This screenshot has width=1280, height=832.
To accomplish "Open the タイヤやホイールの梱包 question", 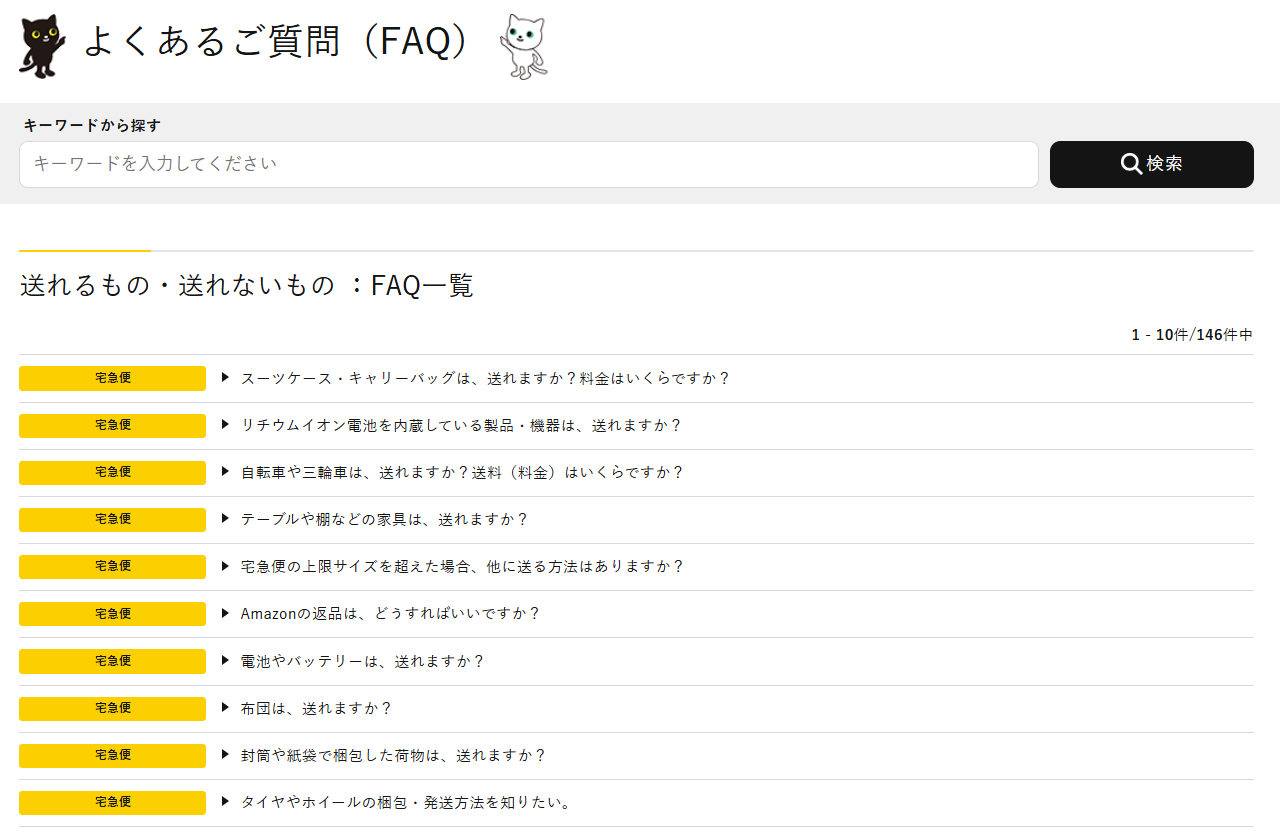I will pyautogui.click(x=405, y=802).
